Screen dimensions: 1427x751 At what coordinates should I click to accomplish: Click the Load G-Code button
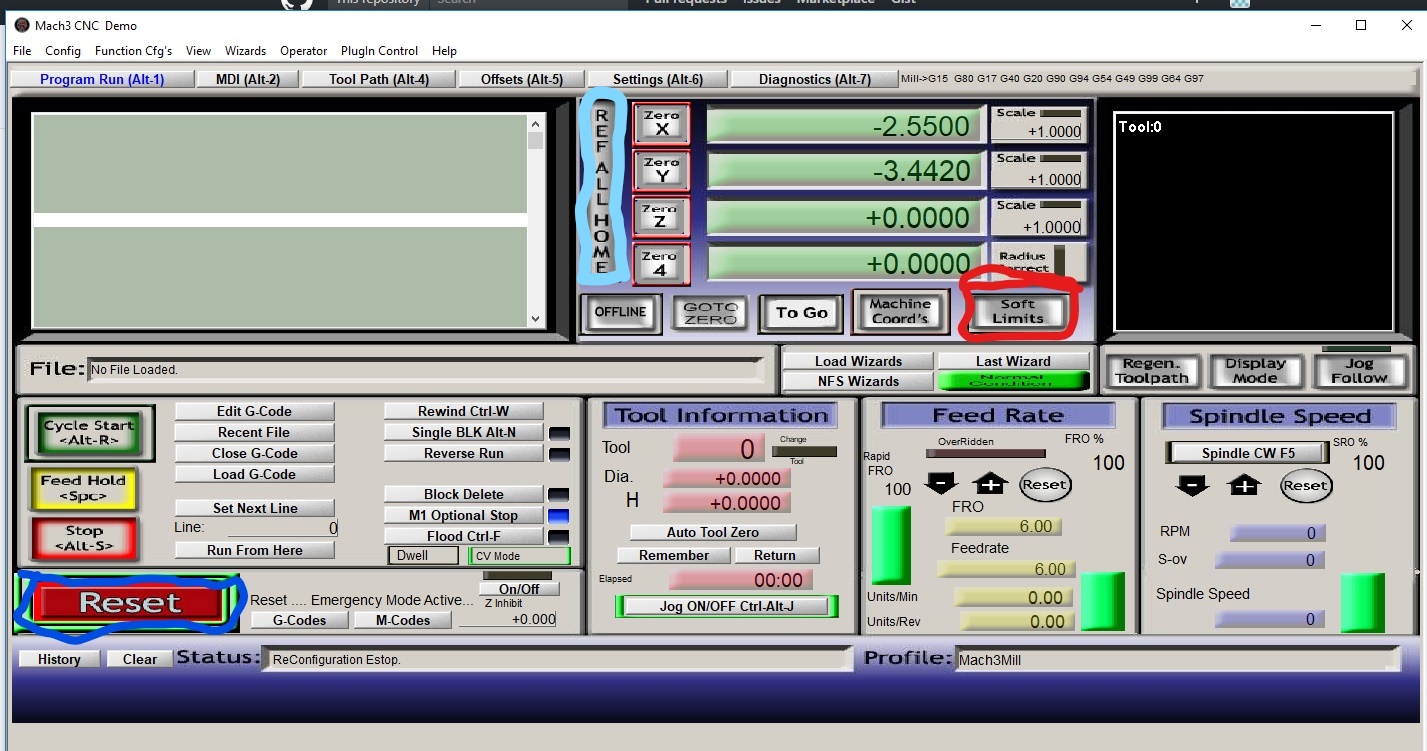point(254,474)
